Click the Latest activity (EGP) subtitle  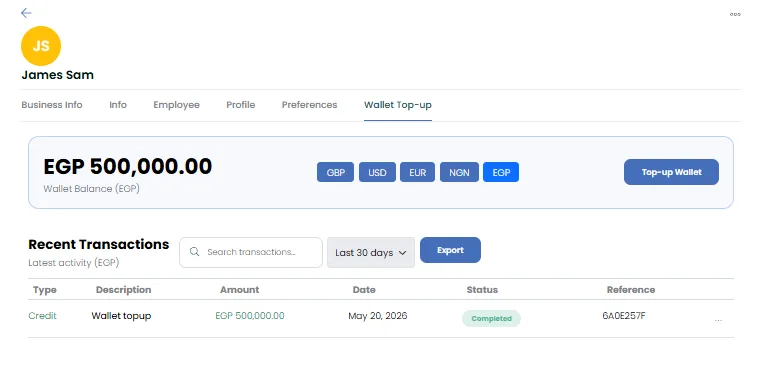tap(73, 263)
